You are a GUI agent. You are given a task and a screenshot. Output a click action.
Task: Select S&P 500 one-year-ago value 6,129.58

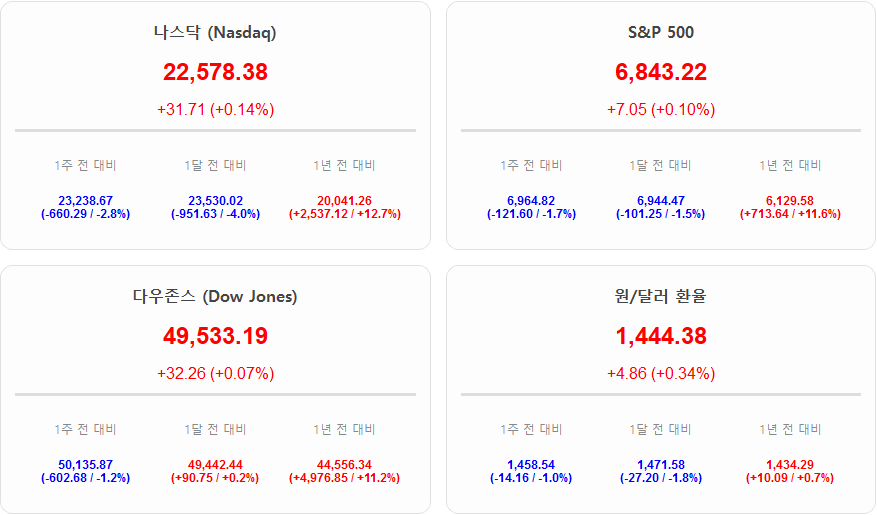click(790, 201)
